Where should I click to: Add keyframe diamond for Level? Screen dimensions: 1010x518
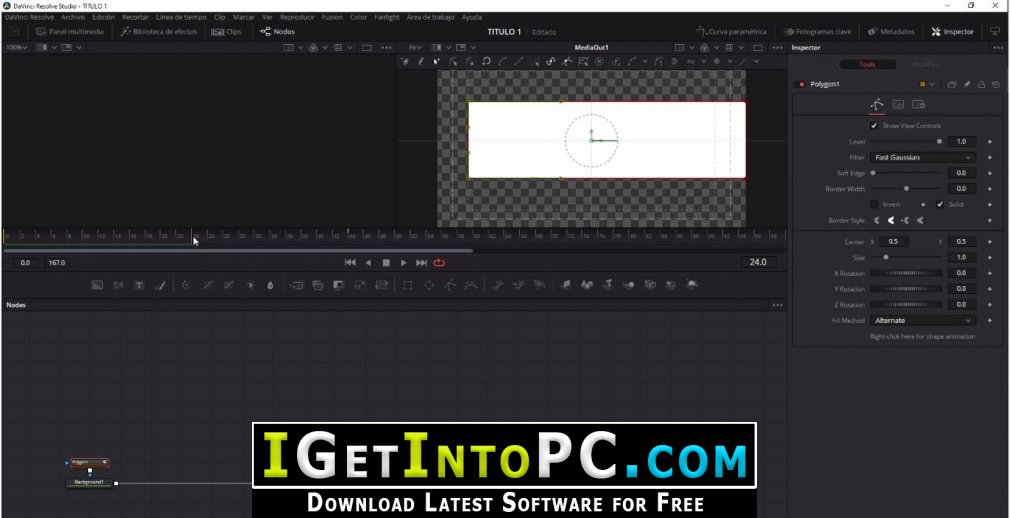pyautogui.click(x=990, y=141)
